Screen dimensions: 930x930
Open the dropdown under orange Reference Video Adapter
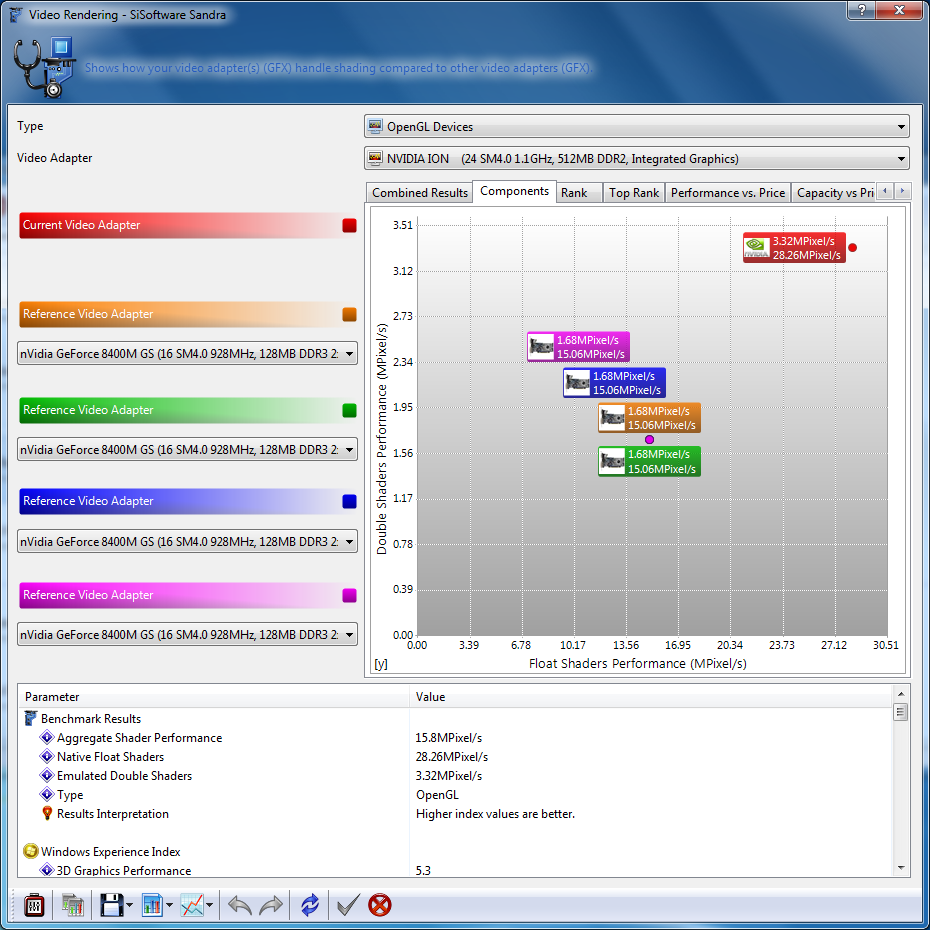(x=187, y=353)
